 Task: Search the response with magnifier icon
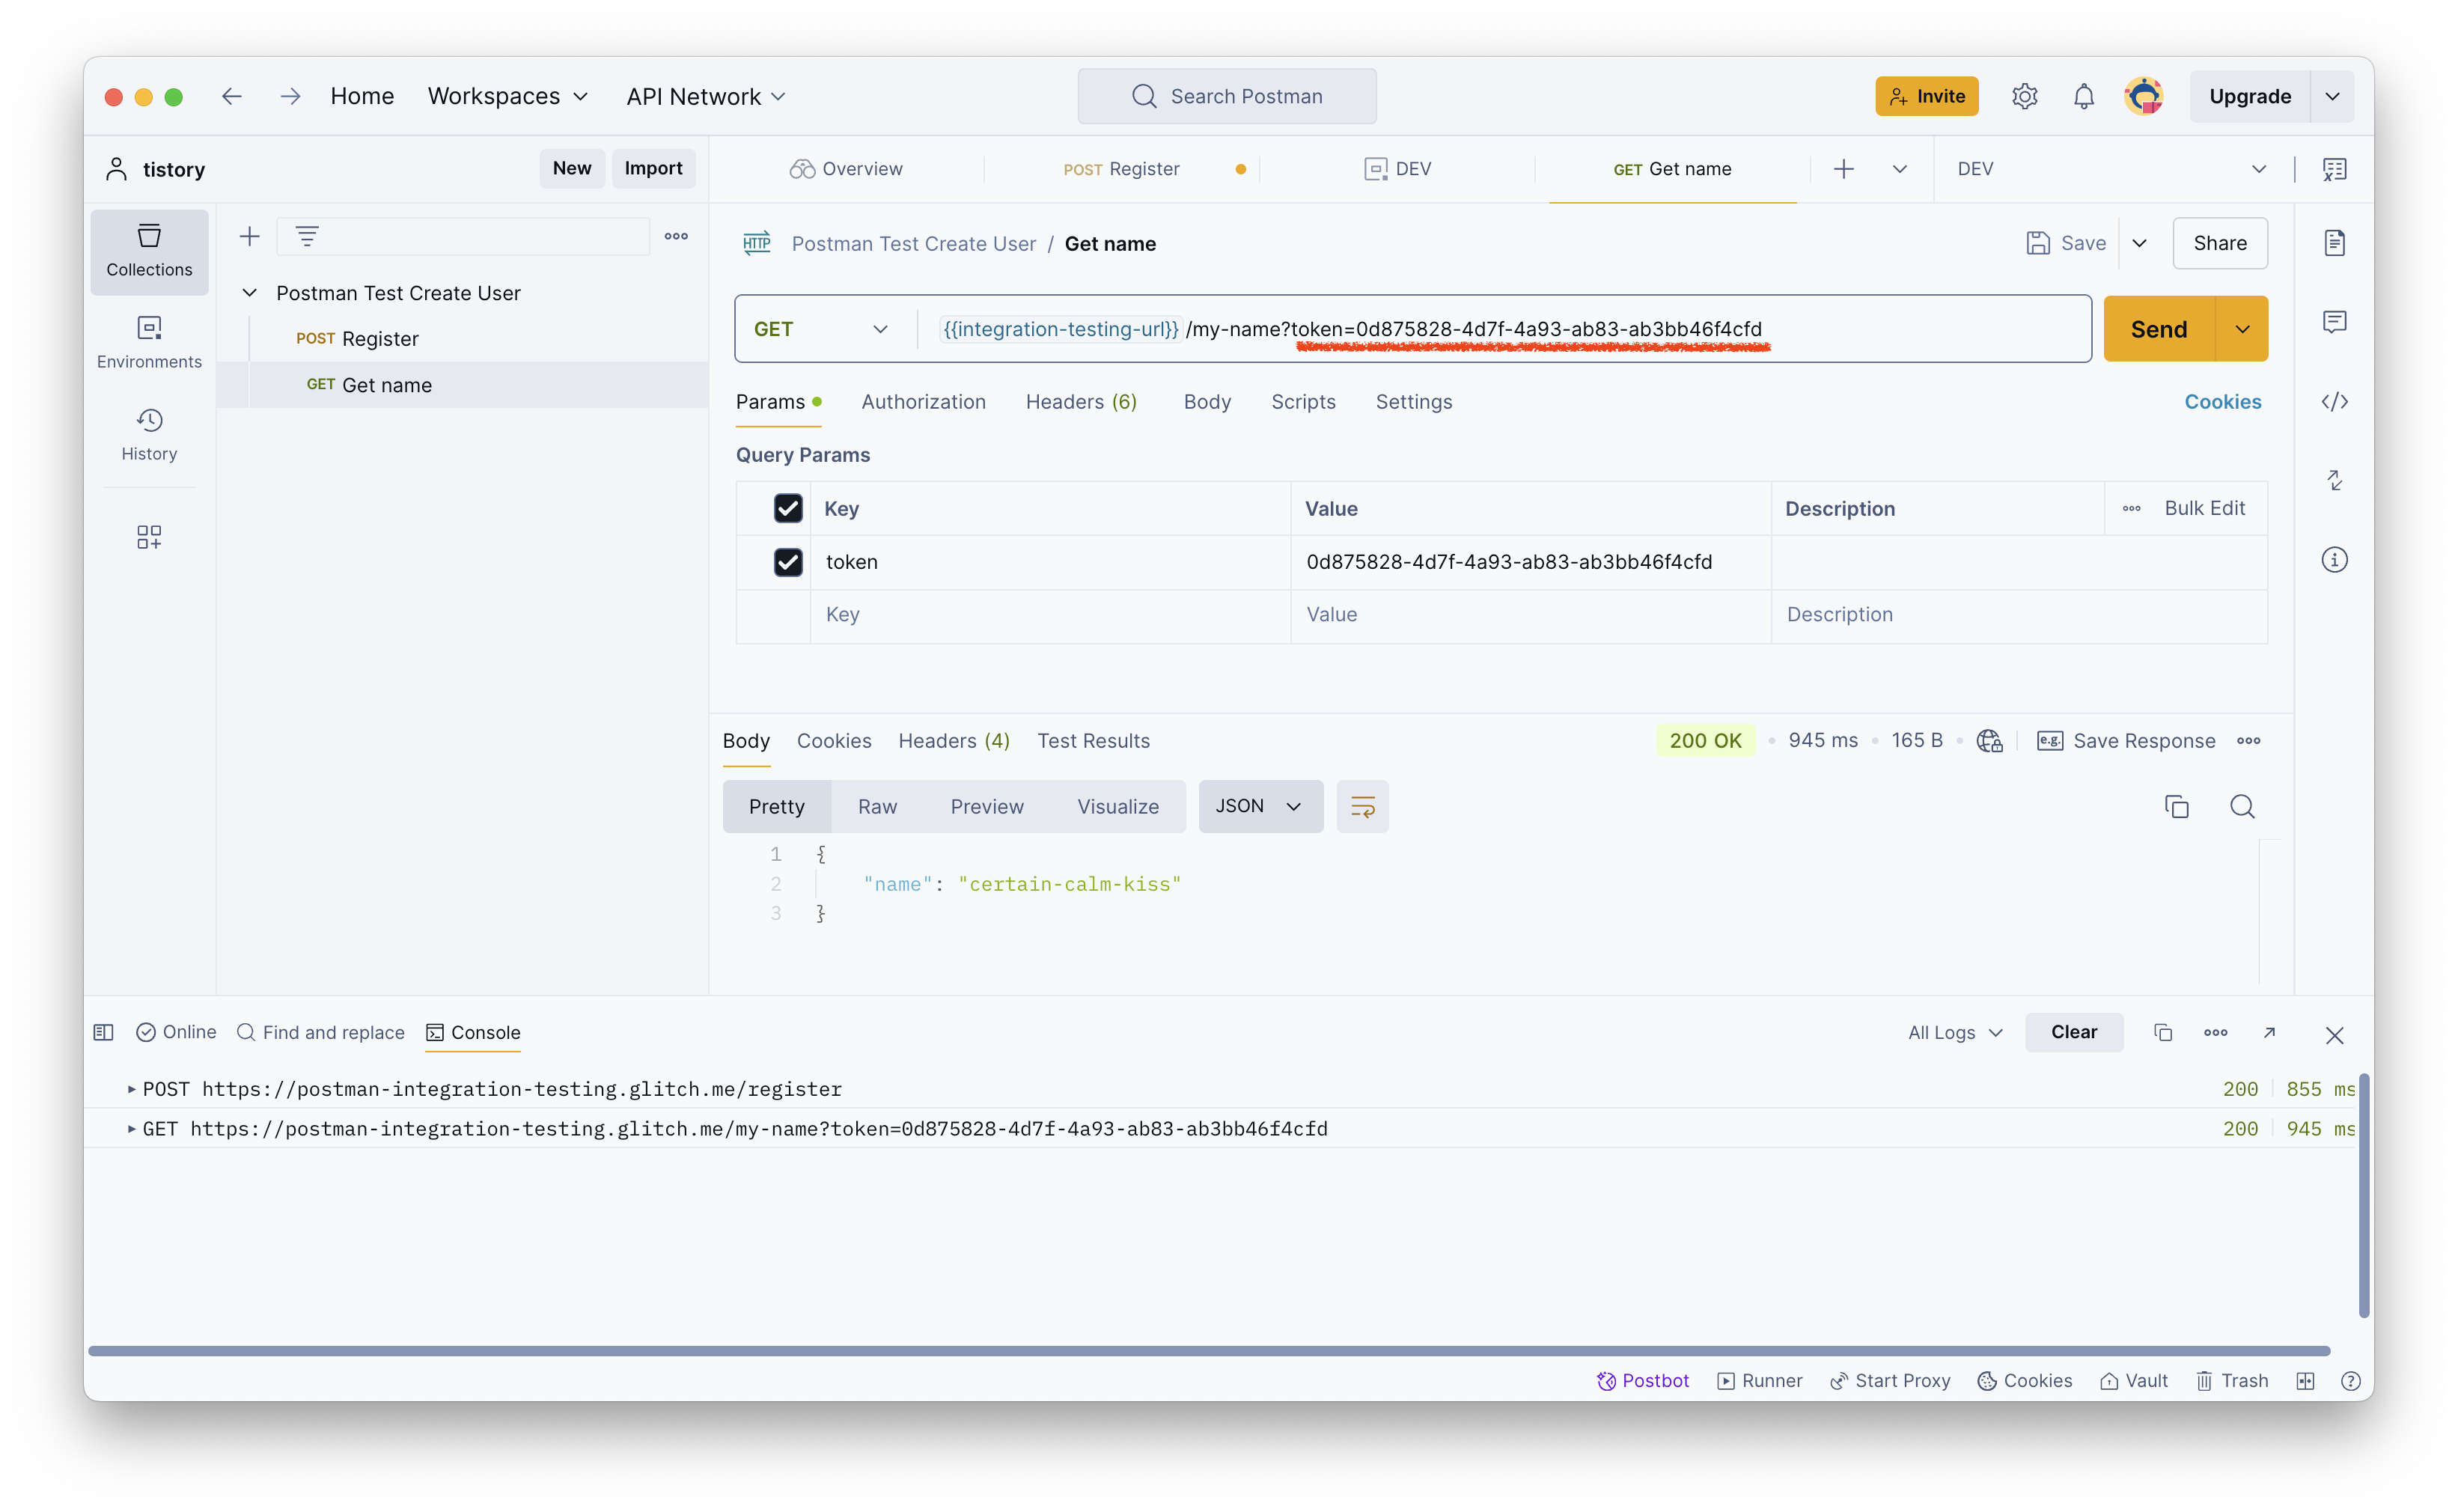point(2242,807)
